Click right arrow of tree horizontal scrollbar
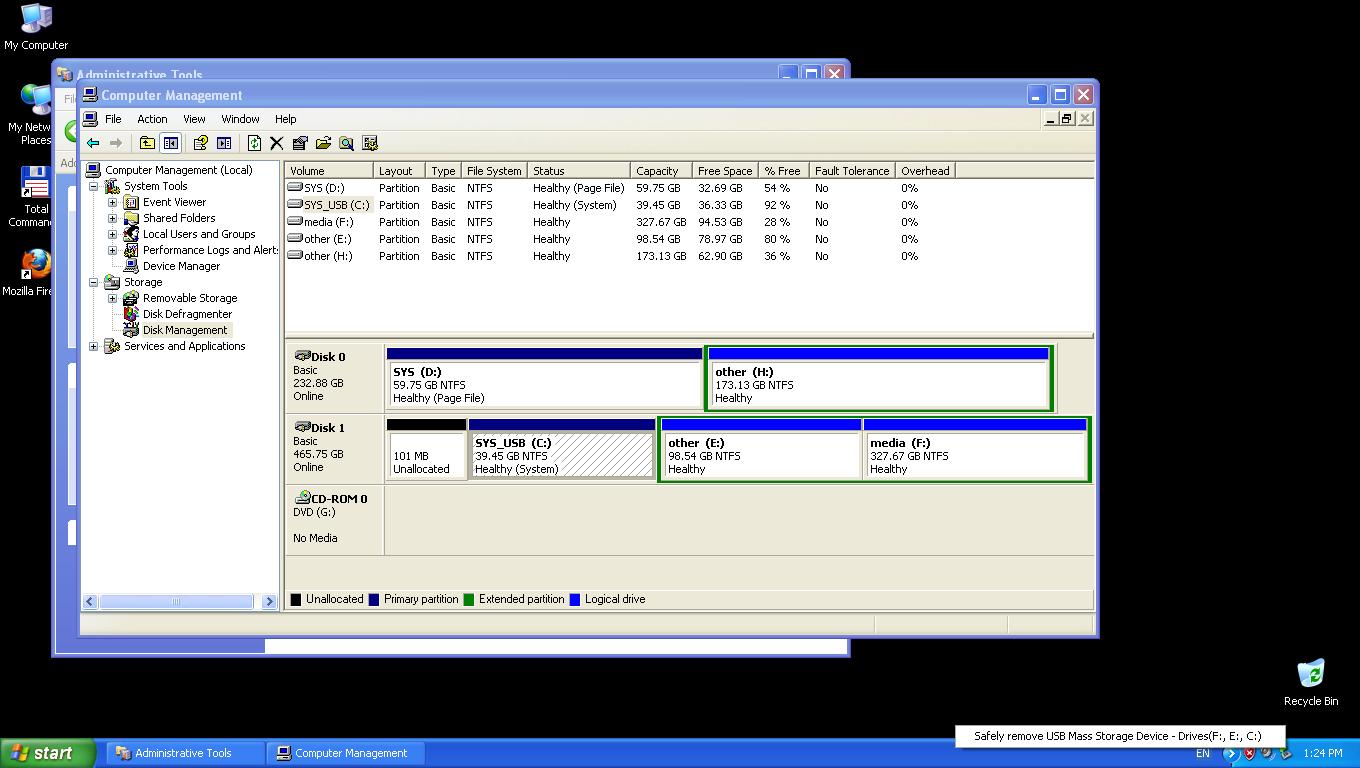Screen dimensions: 1360x768 [x=269, y=601]
